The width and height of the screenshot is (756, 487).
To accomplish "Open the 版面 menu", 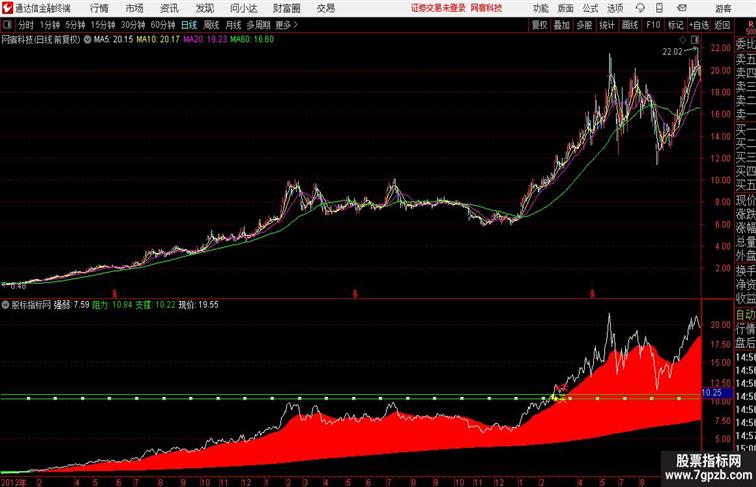I will [x=566, y=8].
